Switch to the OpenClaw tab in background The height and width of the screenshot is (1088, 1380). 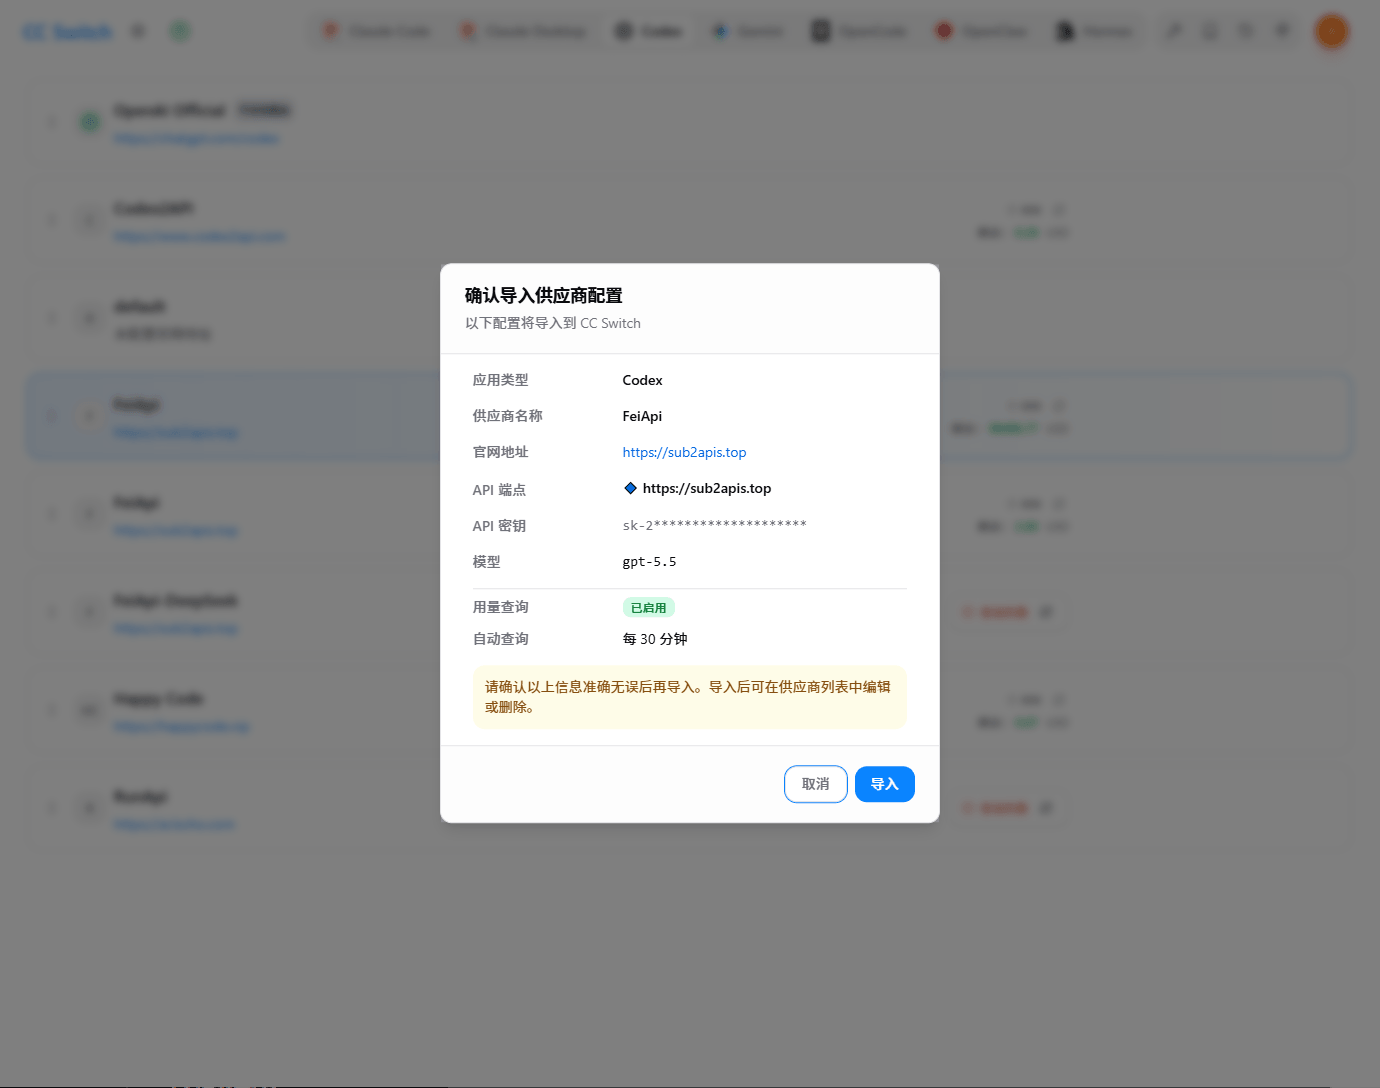coord(981,31)
